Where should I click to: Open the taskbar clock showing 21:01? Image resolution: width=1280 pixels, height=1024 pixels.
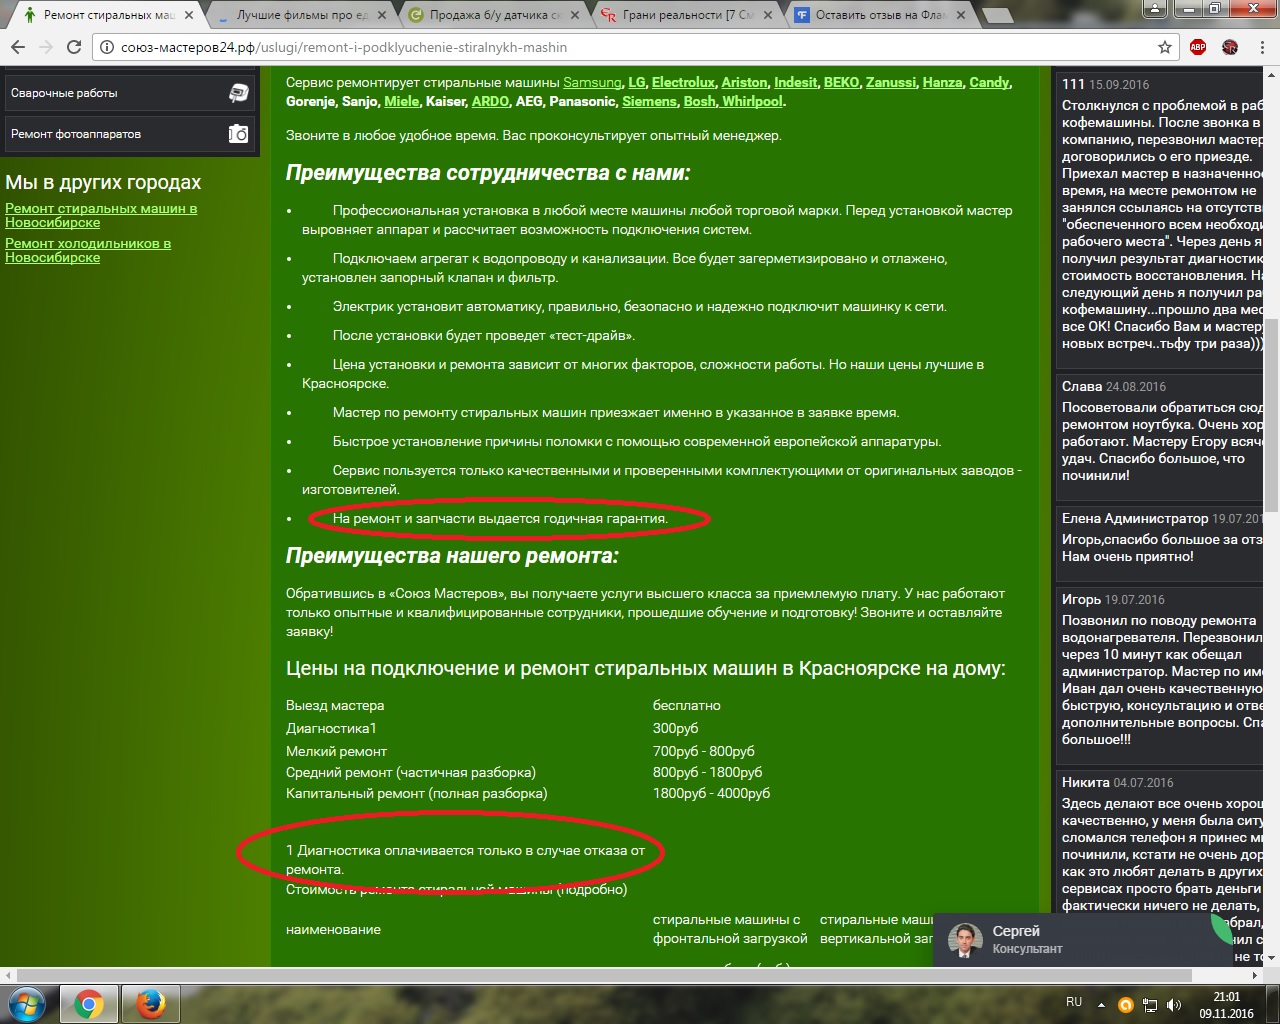[x=1226, y=1005]
